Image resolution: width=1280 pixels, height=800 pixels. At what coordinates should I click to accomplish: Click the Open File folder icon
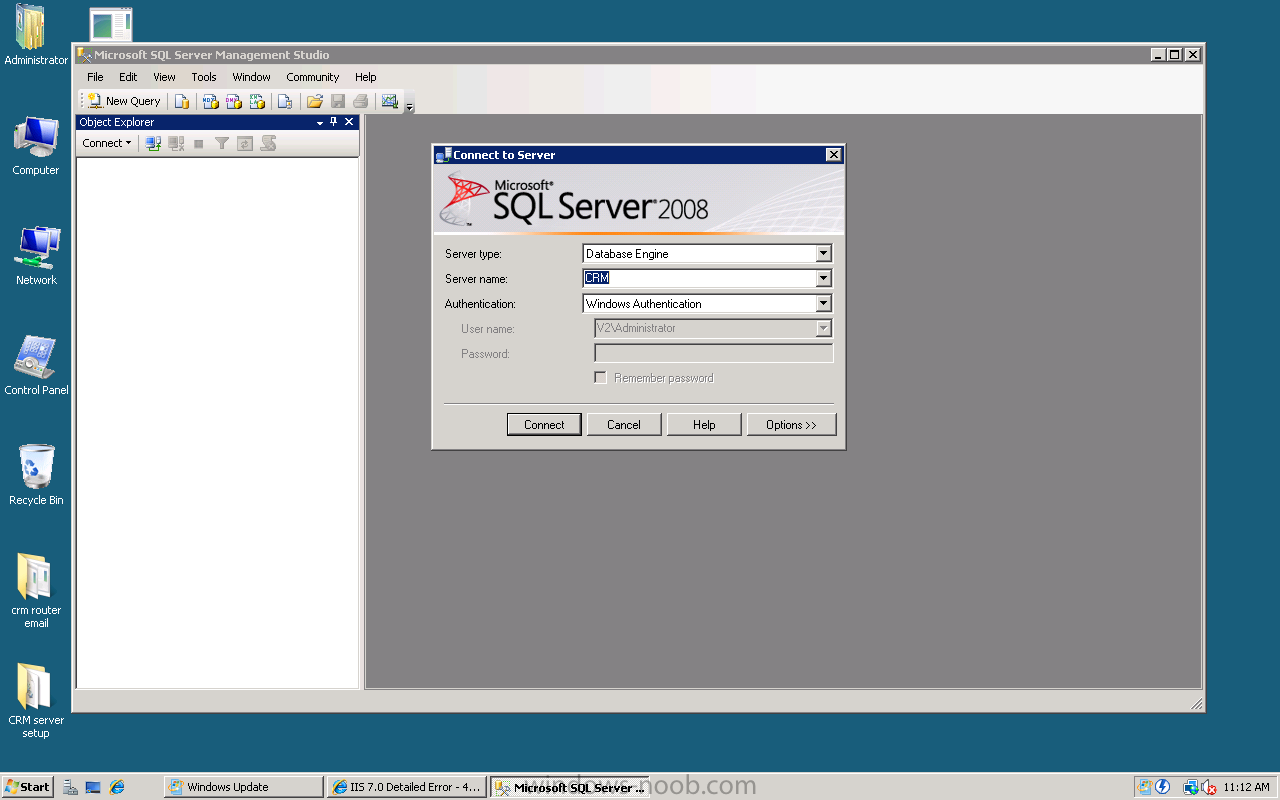tap(314, 101)
